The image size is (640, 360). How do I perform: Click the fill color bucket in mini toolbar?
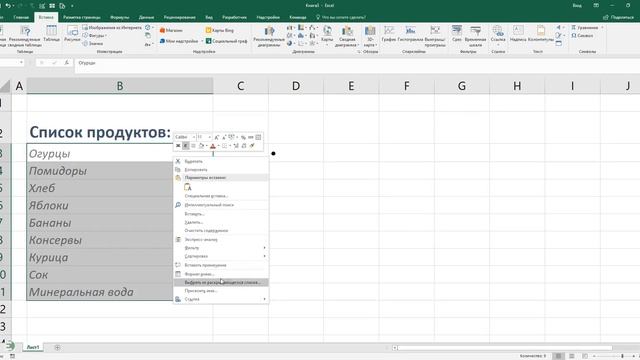point(201,146)
